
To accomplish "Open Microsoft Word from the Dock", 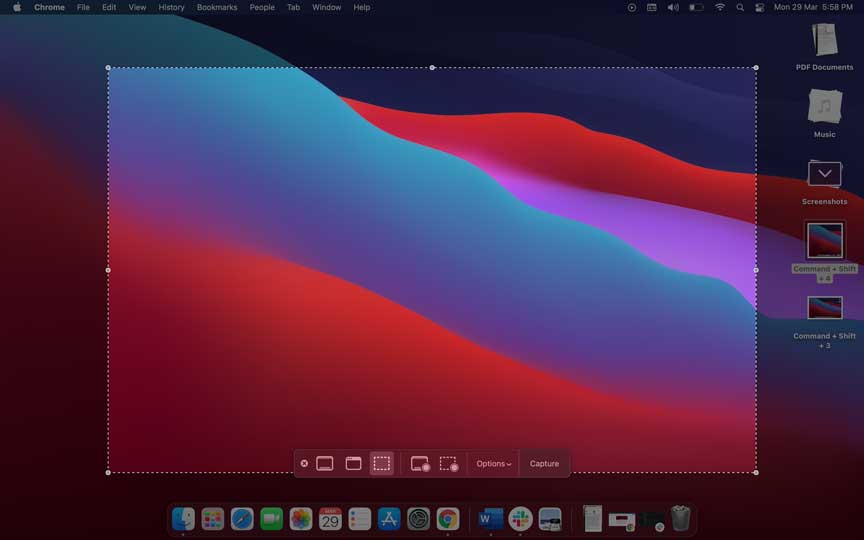I will [x=490, y=519].
